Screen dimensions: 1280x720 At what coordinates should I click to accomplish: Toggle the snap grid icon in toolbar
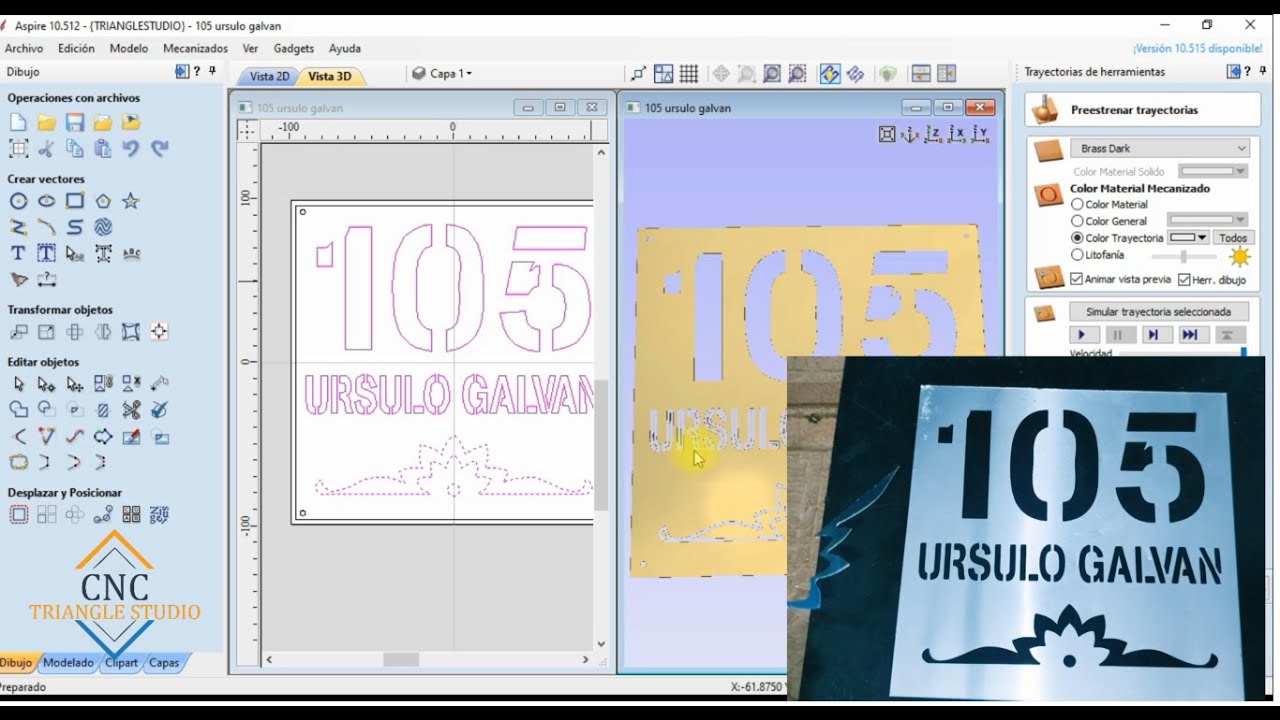point(688,73)
